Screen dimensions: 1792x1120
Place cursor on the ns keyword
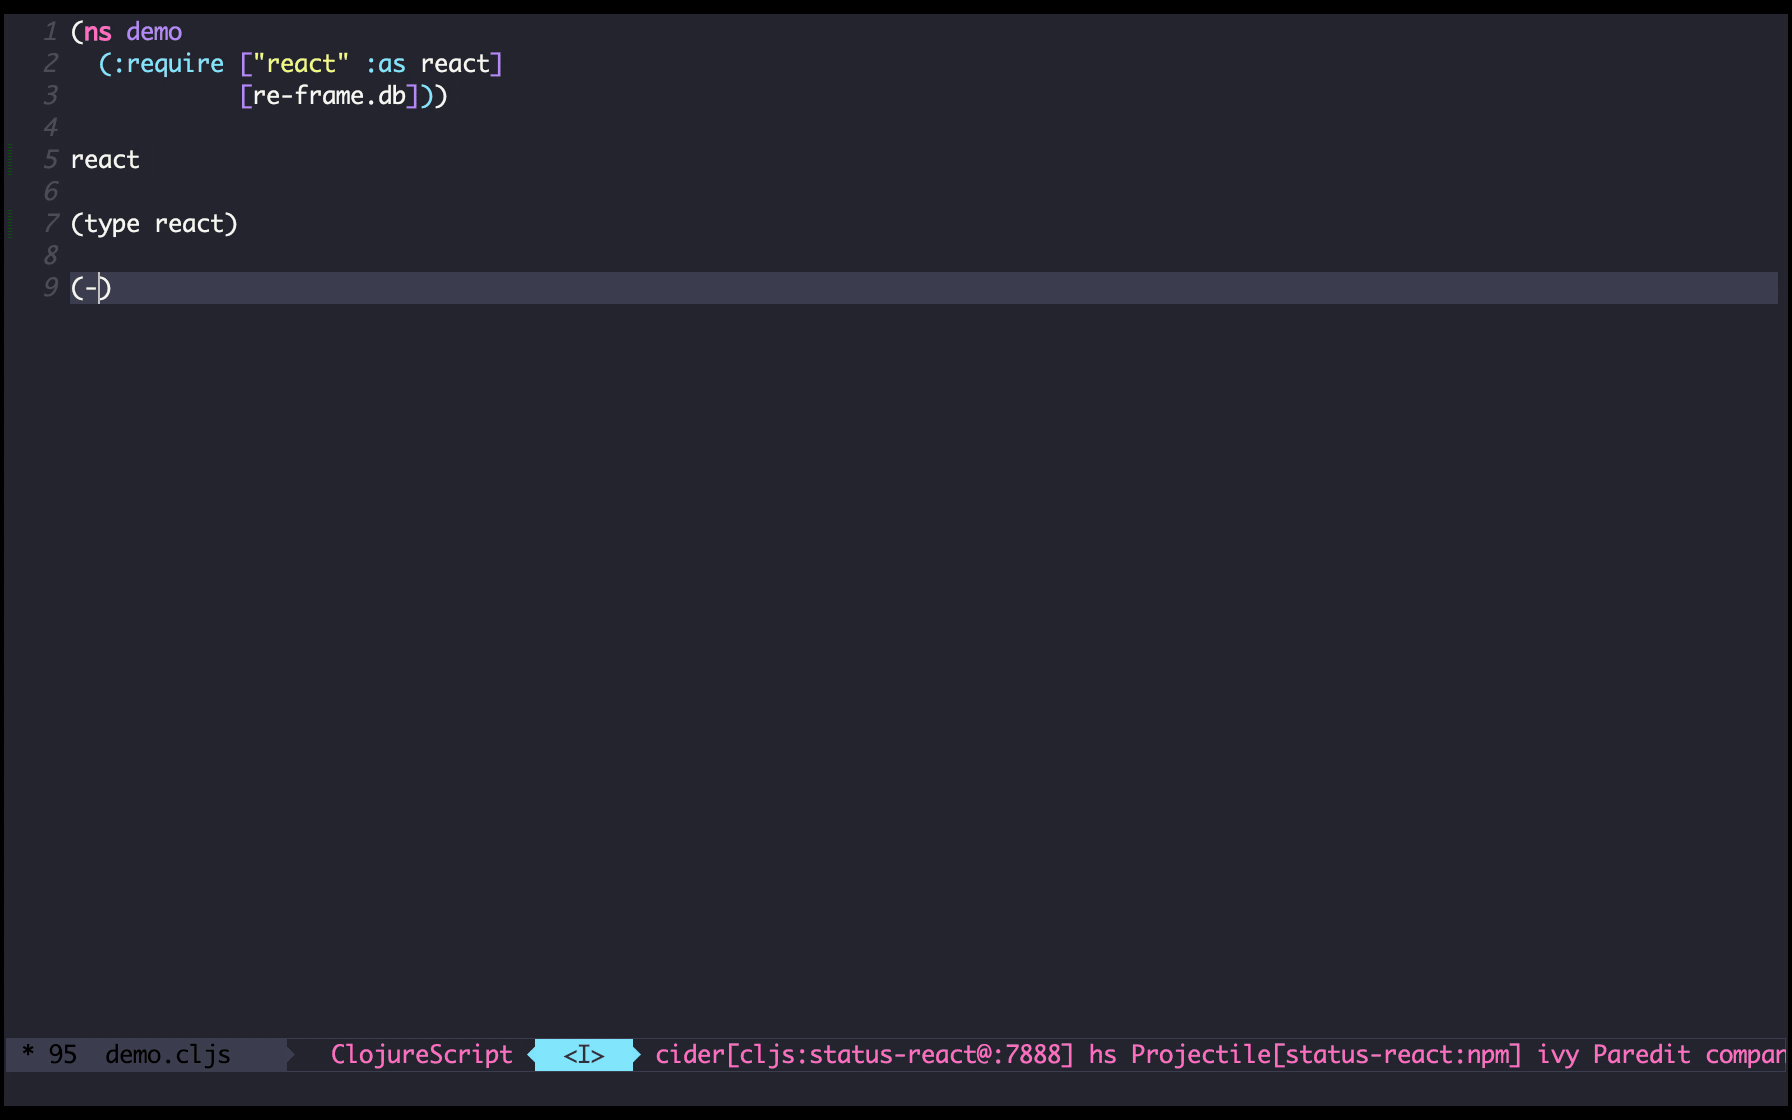tap(98, 32)
